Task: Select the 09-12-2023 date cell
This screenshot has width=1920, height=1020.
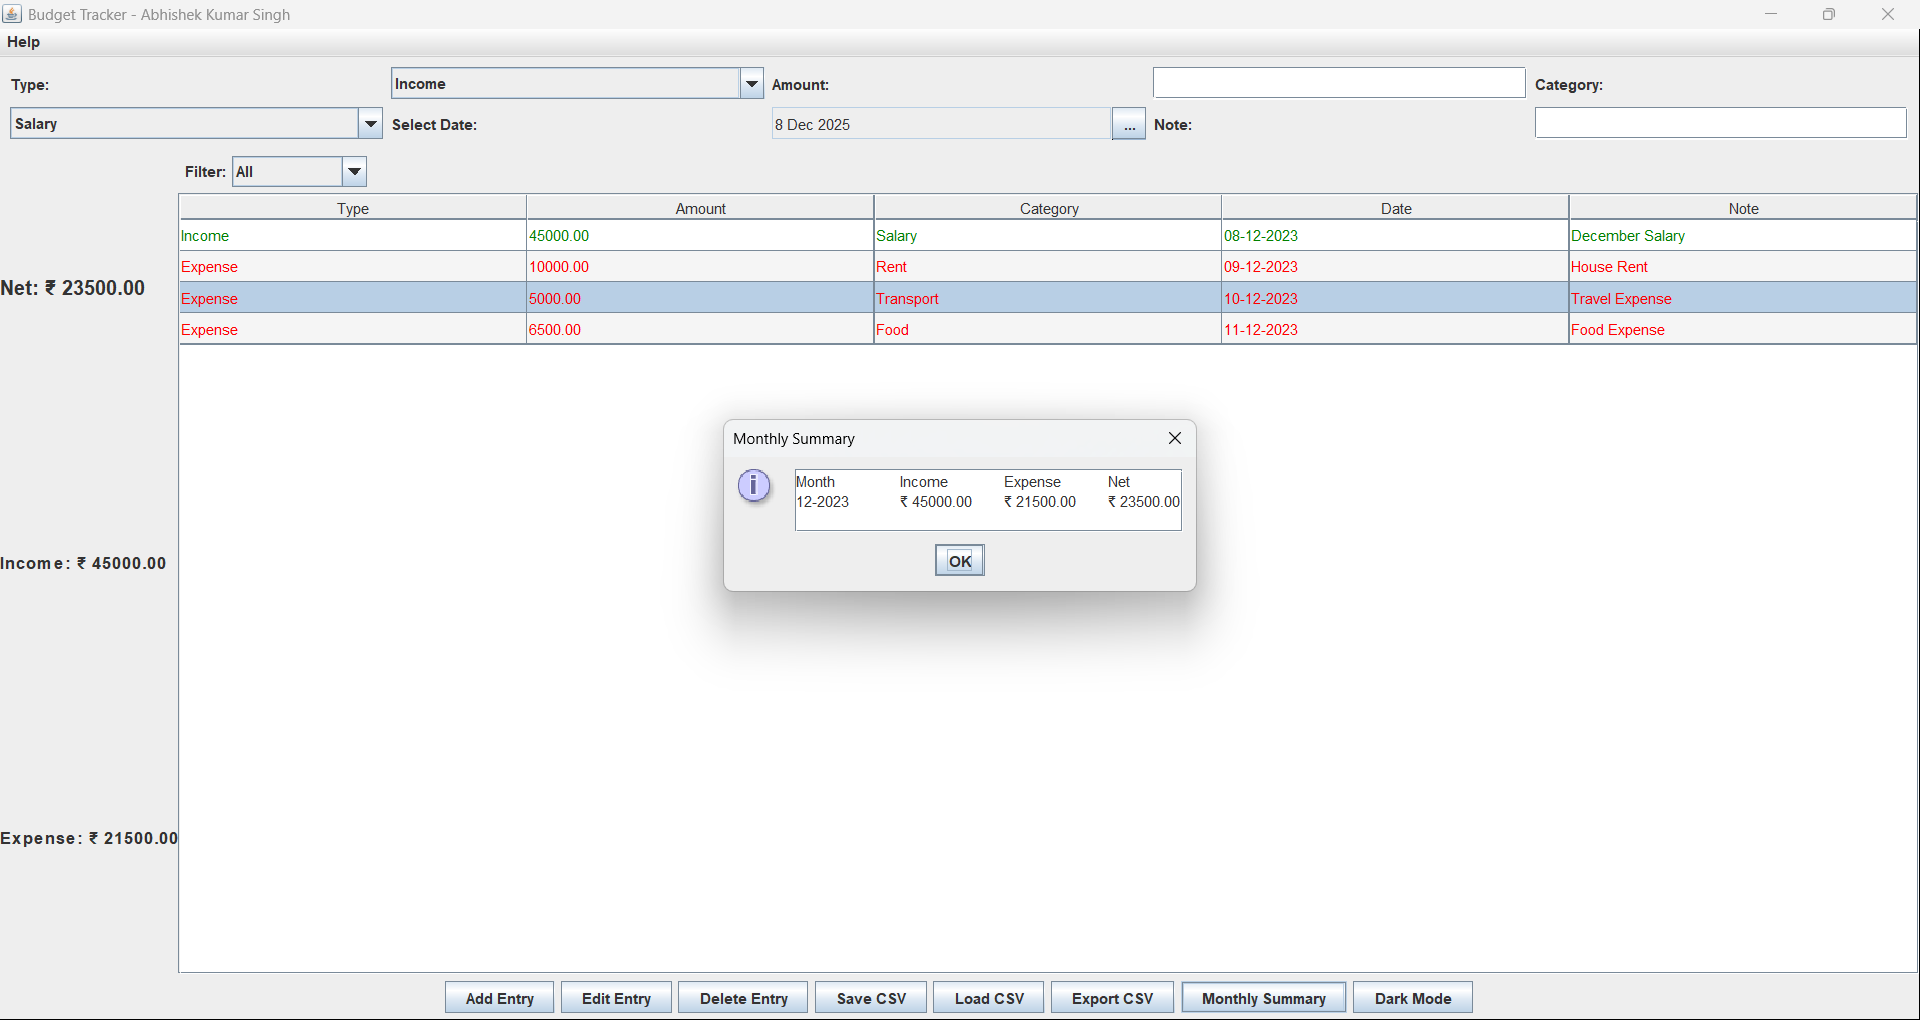Action: 1396,267
